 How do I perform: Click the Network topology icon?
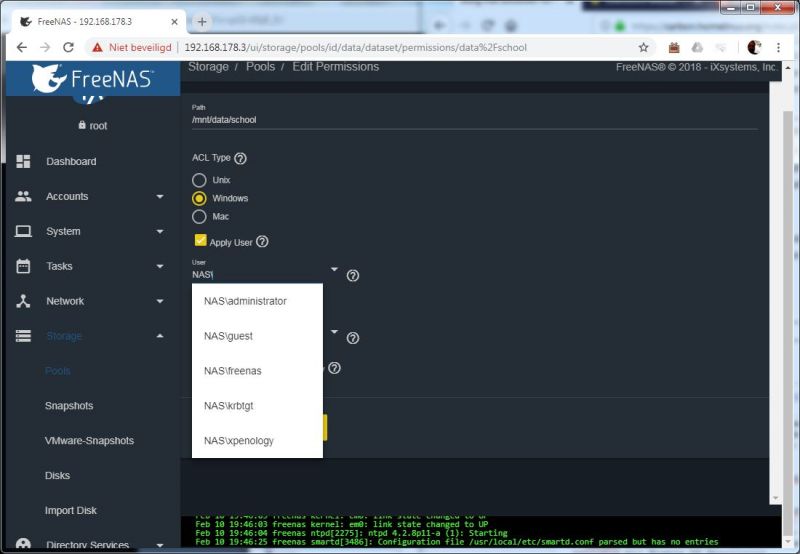23,301
